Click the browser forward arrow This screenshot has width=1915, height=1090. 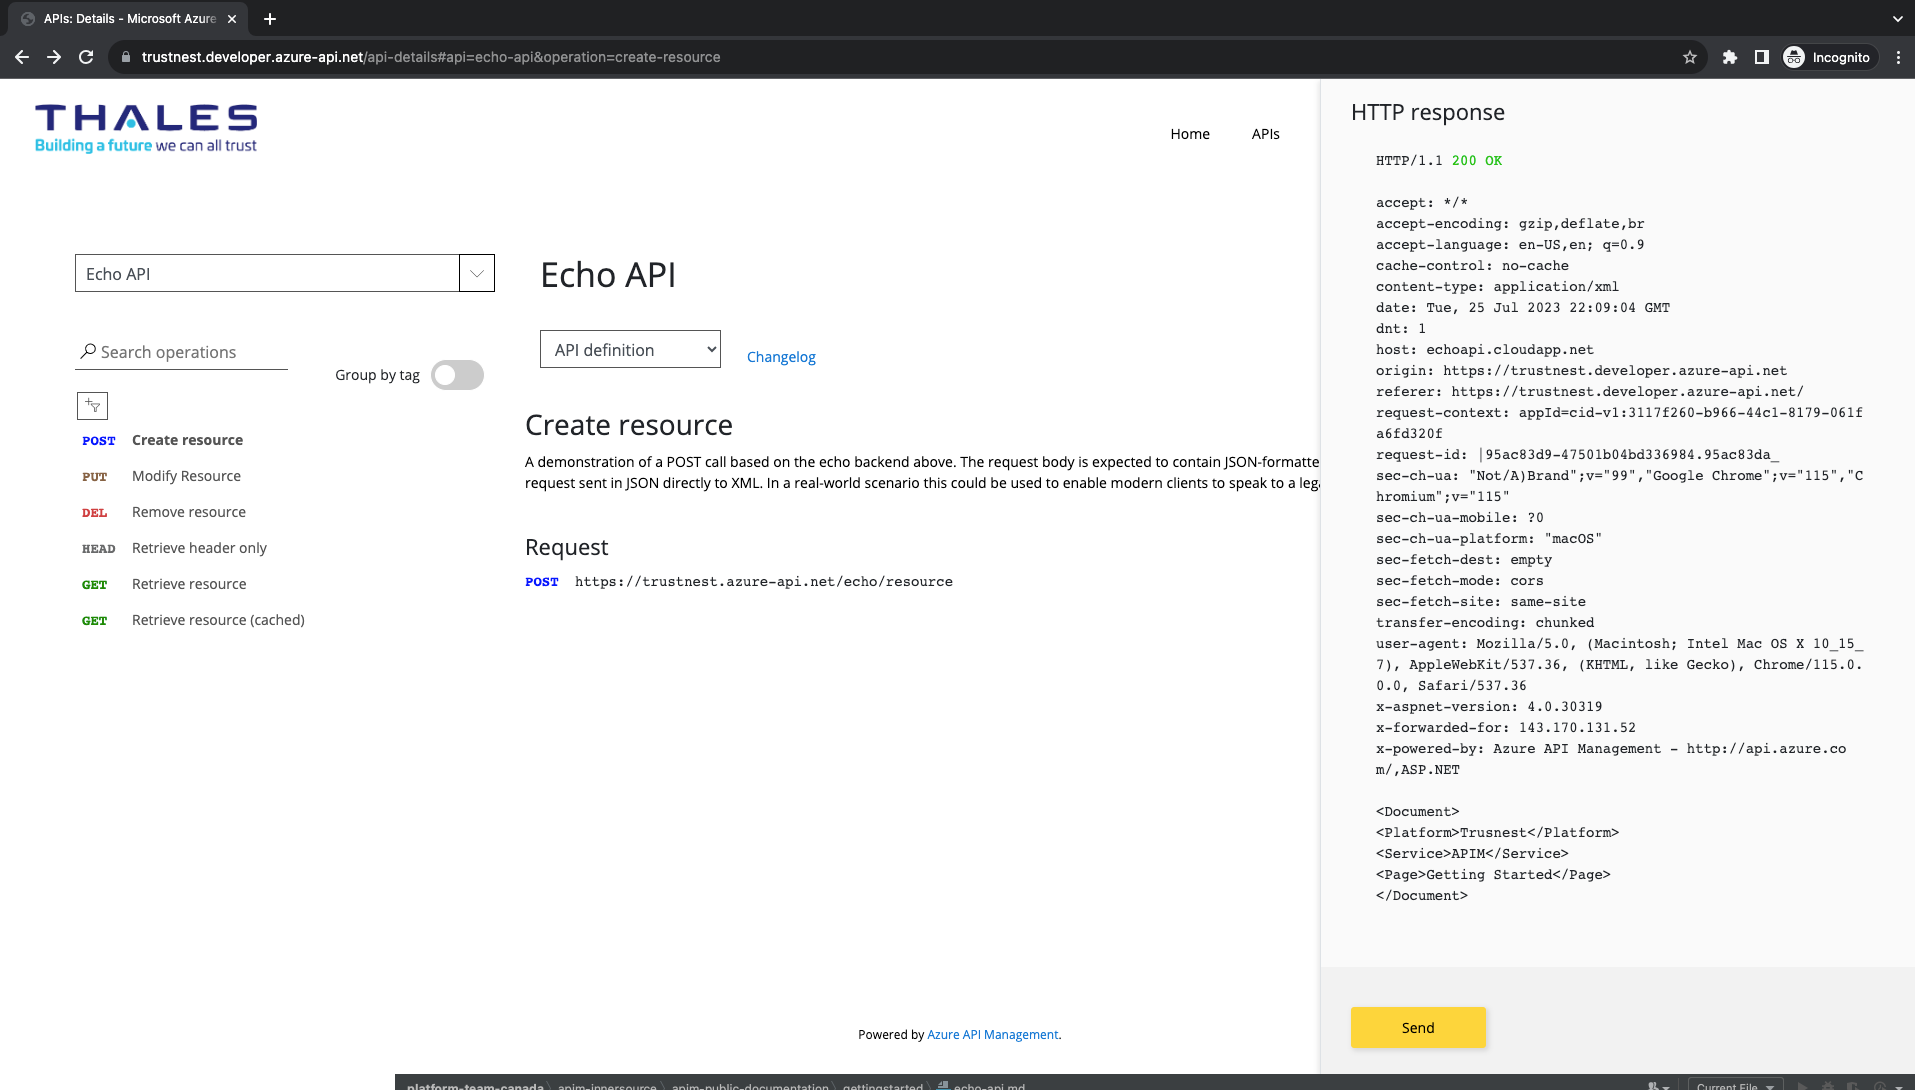click(x=54, y=57)
